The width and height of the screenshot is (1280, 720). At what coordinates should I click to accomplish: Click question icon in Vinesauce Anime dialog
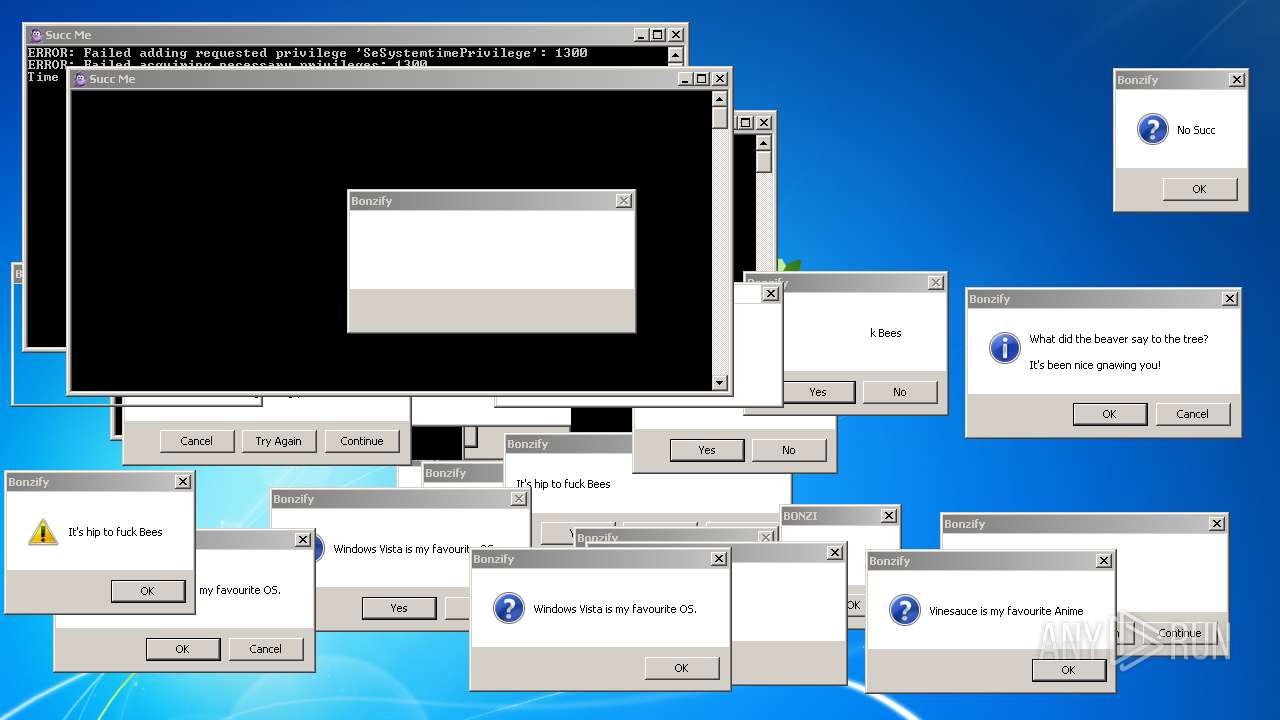click(x=905, y=611)
